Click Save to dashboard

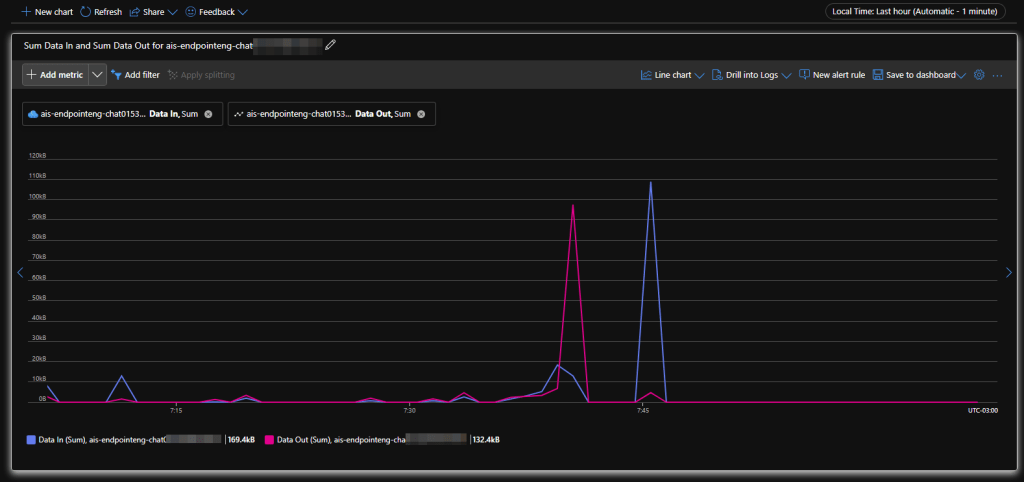coord(919,75)
